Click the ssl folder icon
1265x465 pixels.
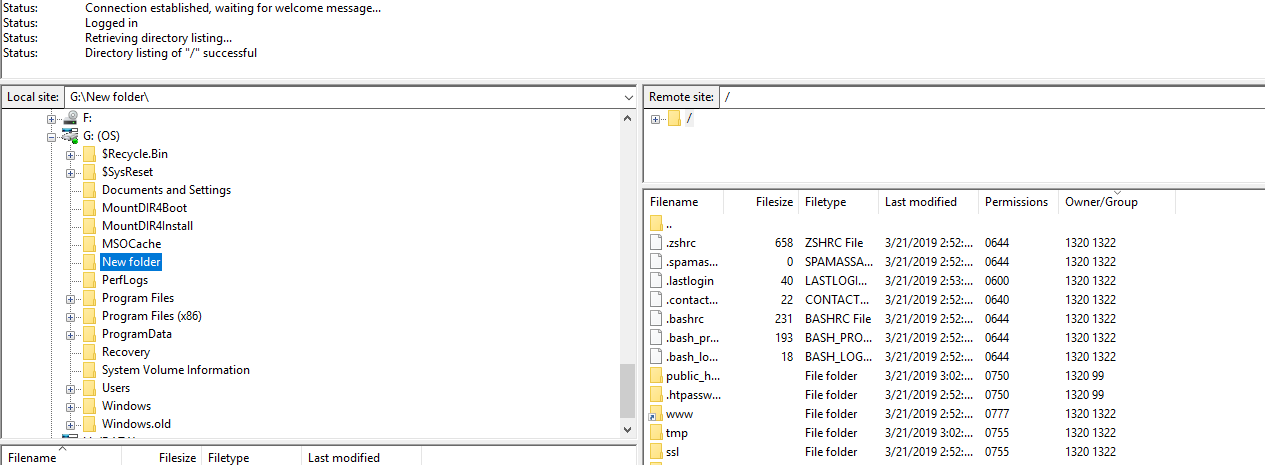point(656,452)
